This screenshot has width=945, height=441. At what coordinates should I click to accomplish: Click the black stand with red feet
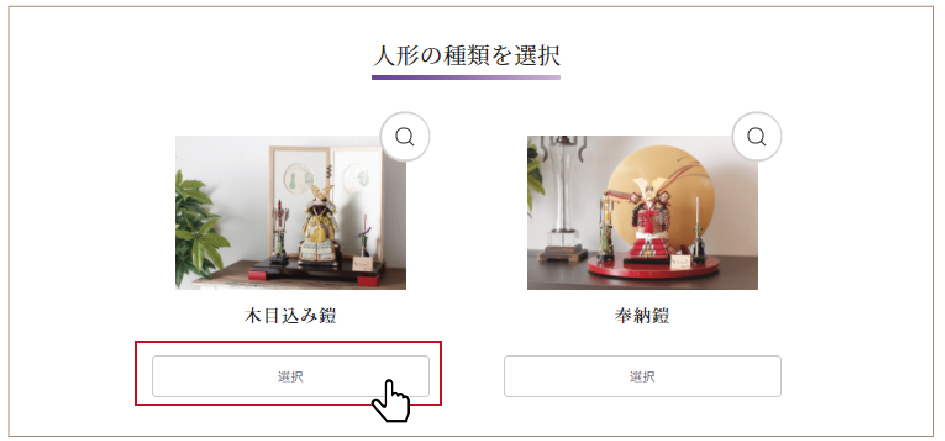(316, 272)
